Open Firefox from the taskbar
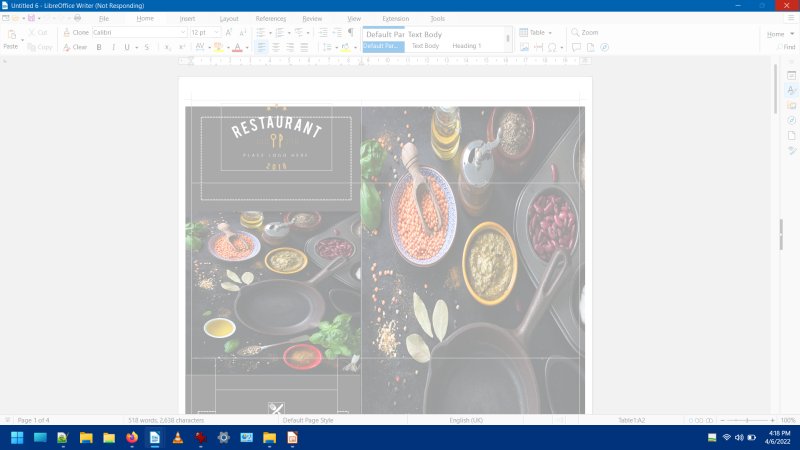 [x=132, y=438]
